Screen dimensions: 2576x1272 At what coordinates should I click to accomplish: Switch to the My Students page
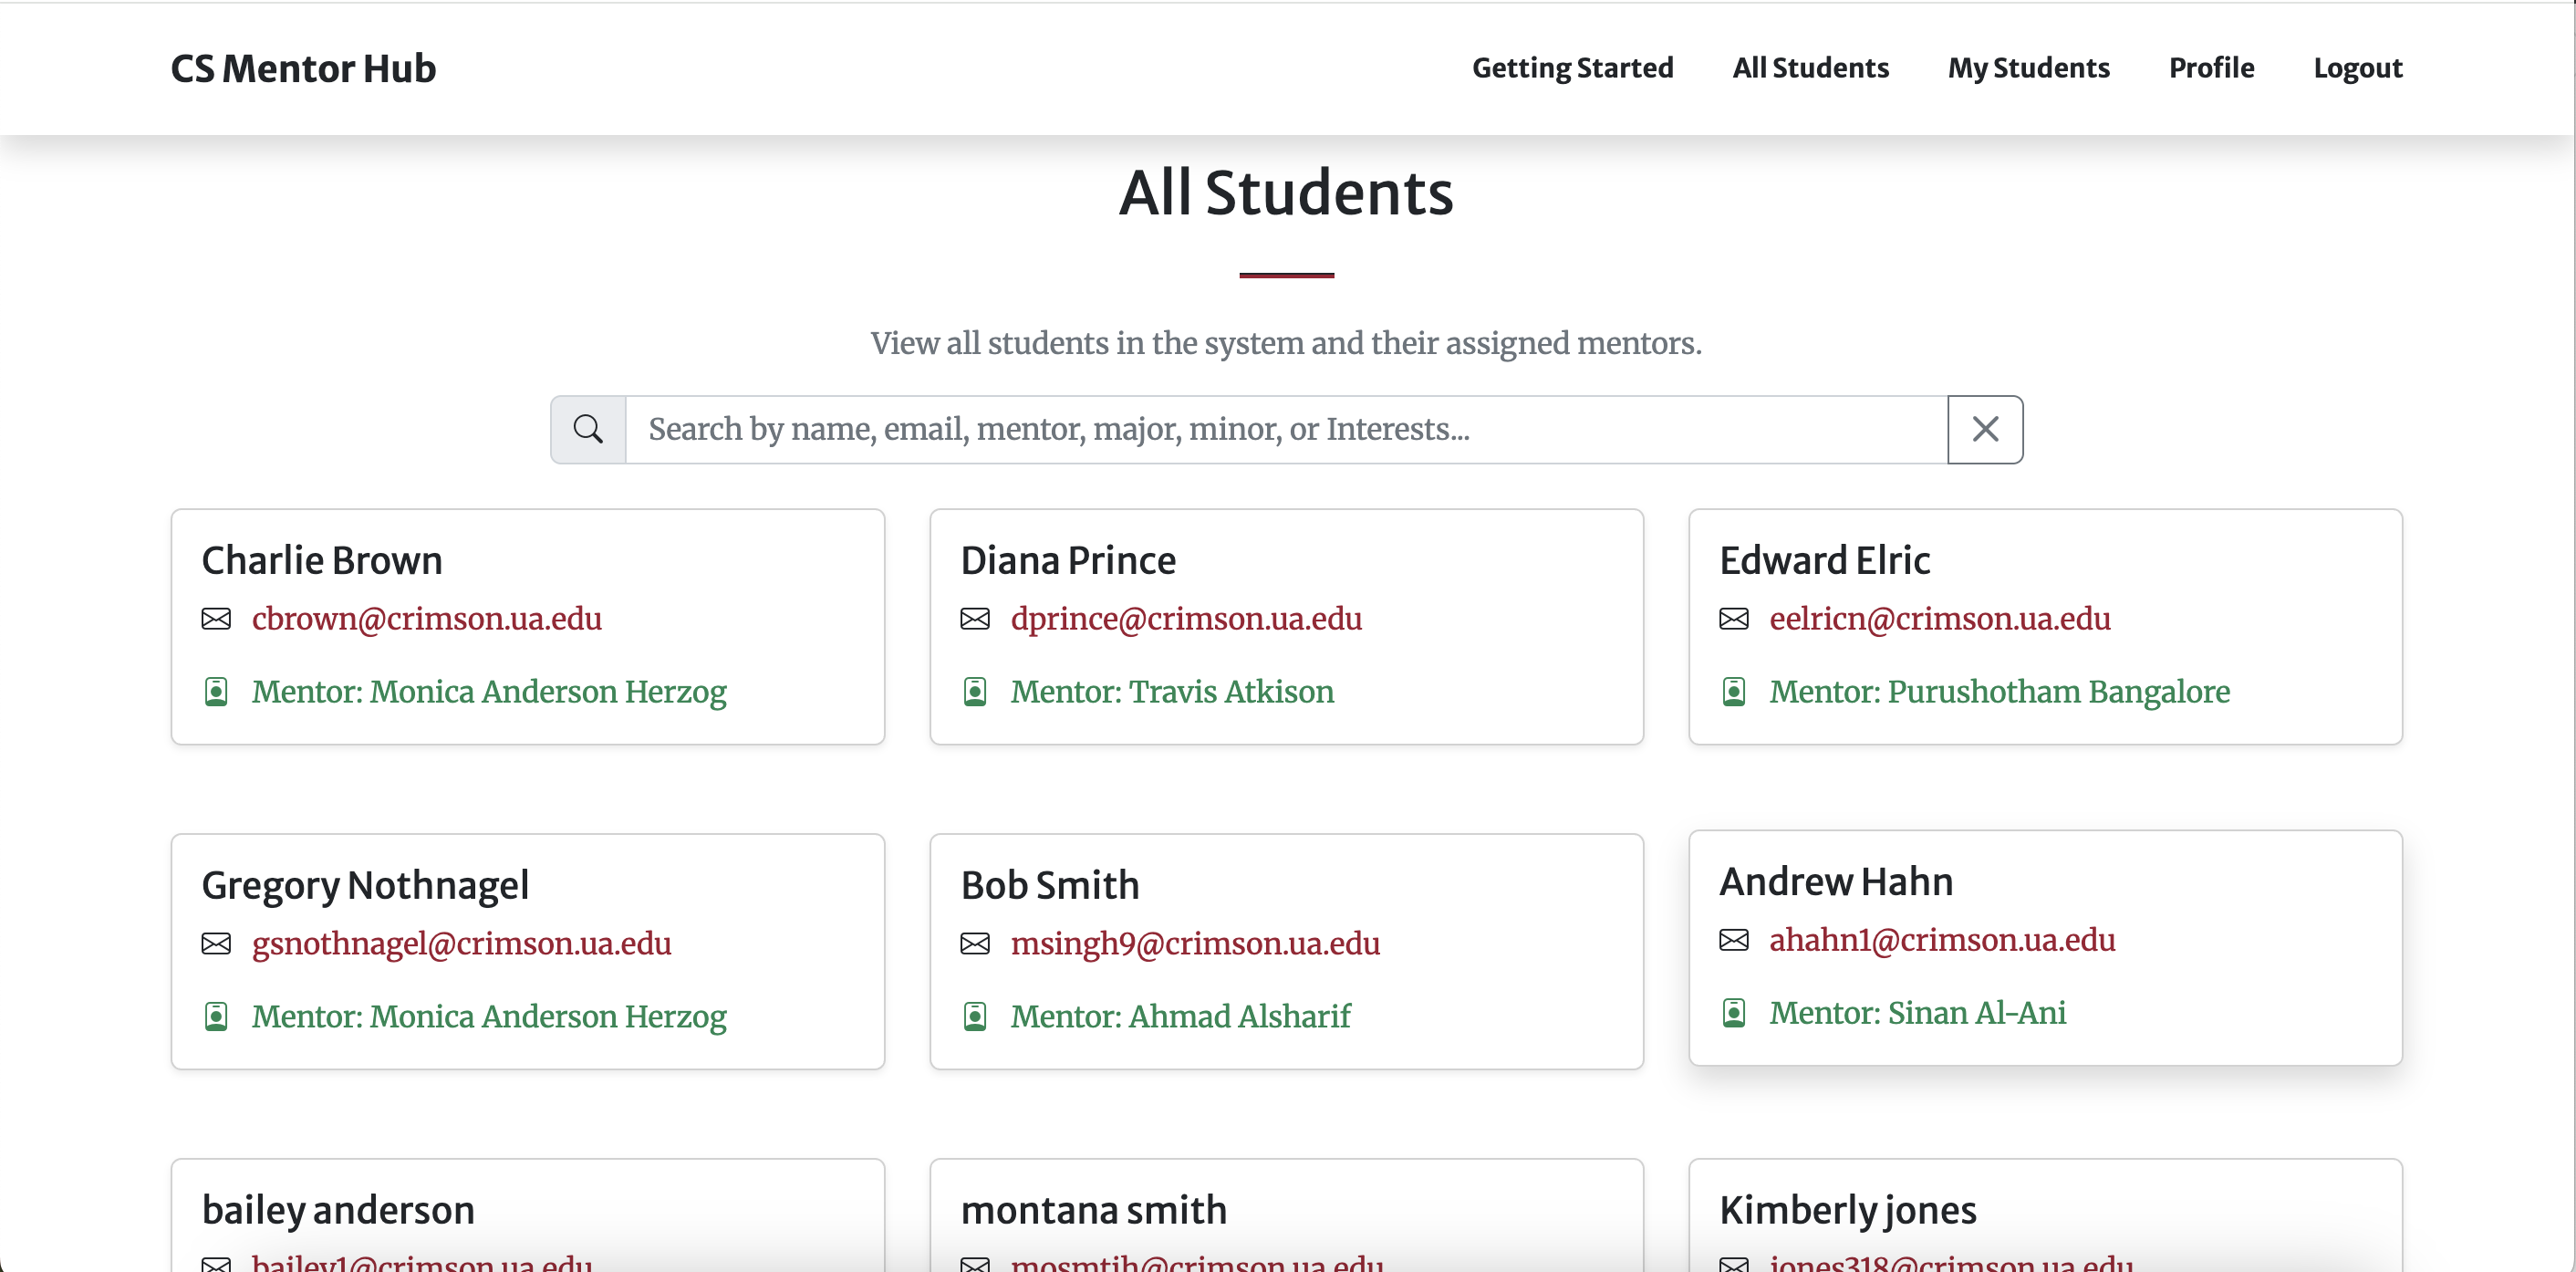click(2028, 67)
